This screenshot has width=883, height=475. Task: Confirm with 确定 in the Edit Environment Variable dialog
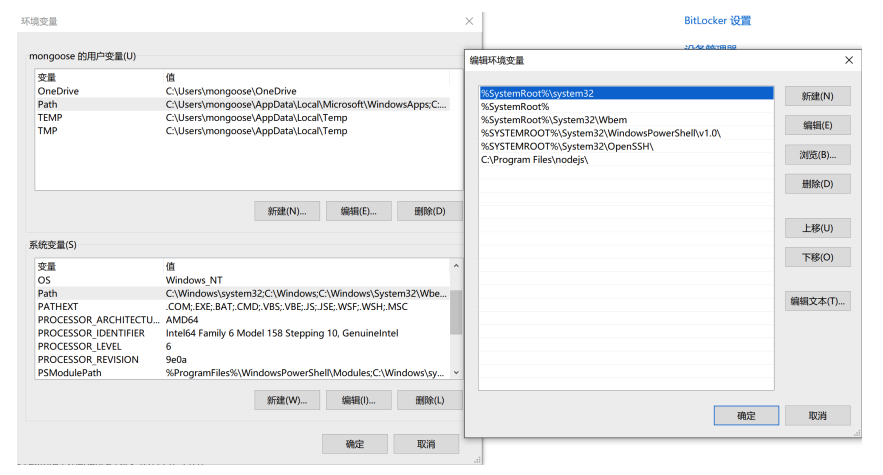746,415
